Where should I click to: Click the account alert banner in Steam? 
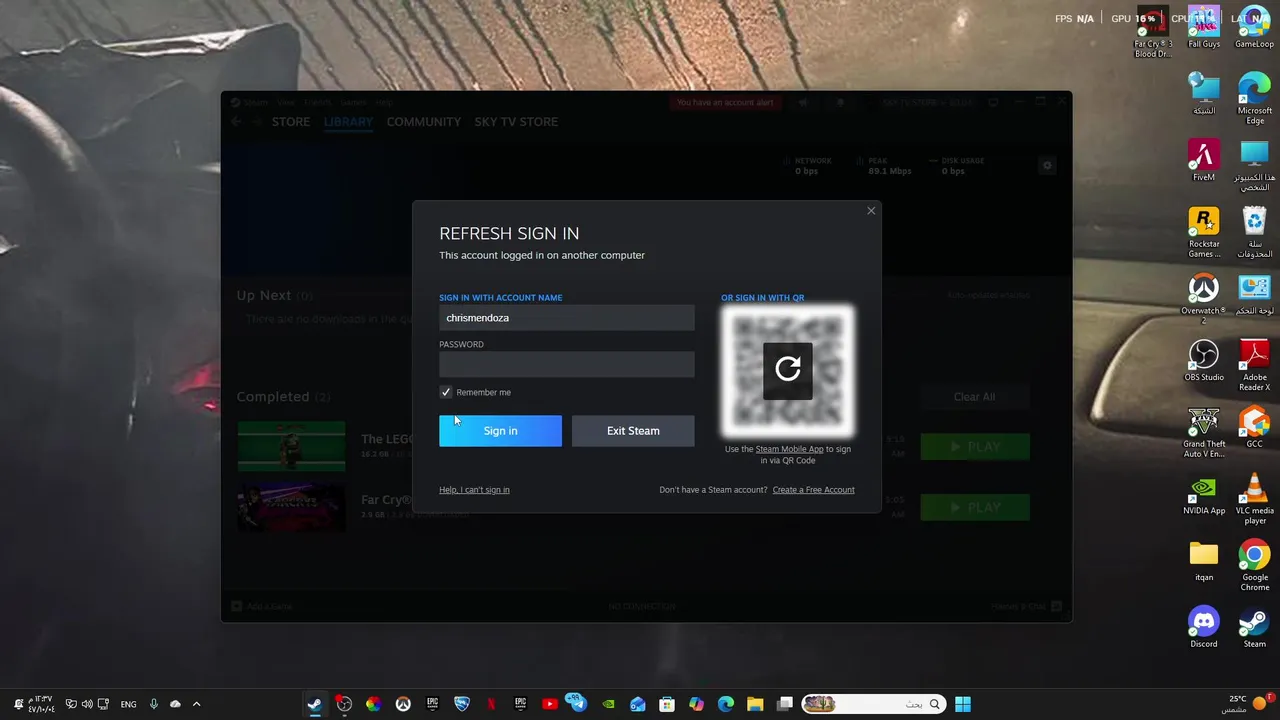(725, 103)
